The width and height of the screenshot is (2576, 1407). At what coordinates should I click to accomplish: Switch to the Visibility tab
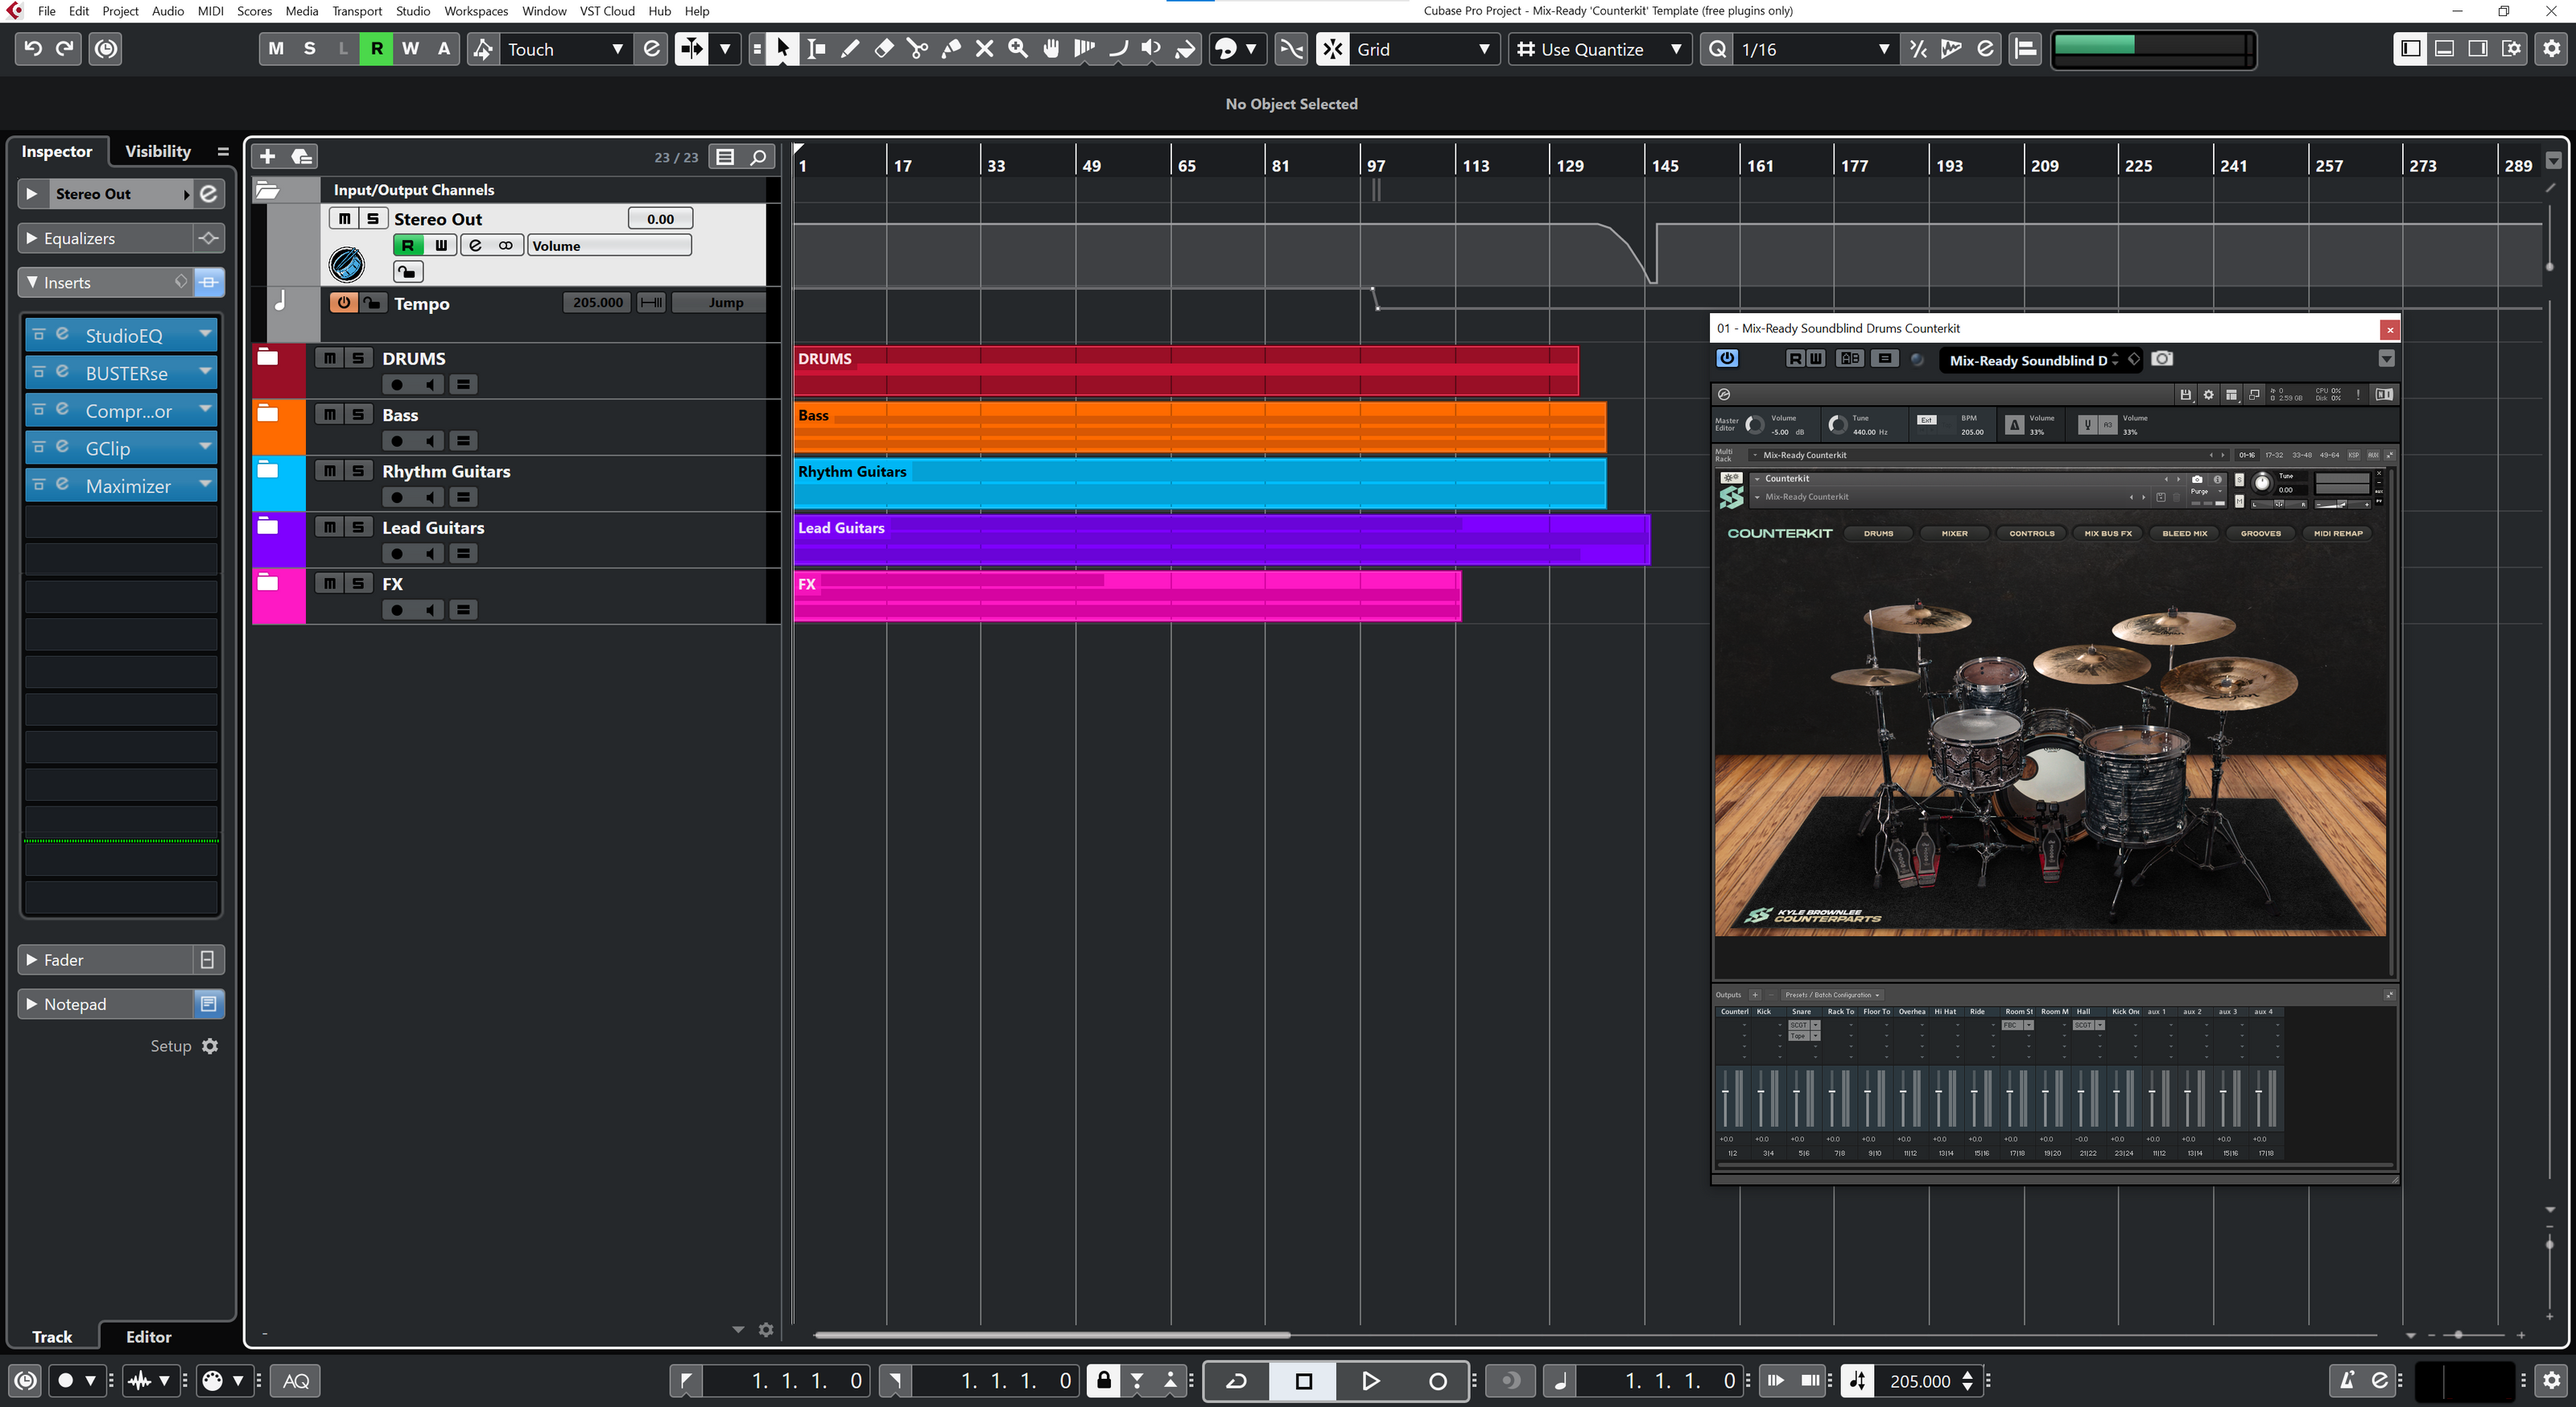pyautogui.click(x=158, y=151)
